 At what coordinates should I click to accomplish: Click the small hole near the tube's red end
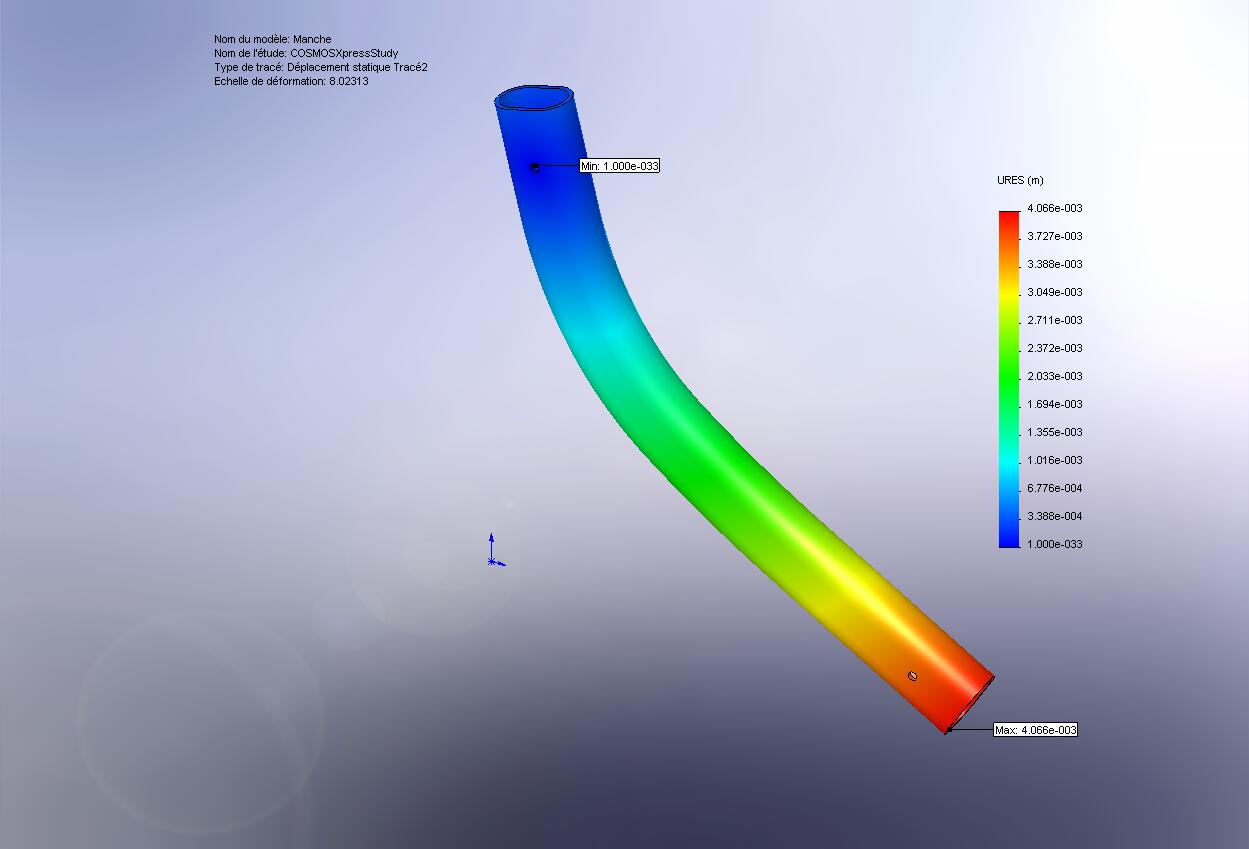pos(912,676)
